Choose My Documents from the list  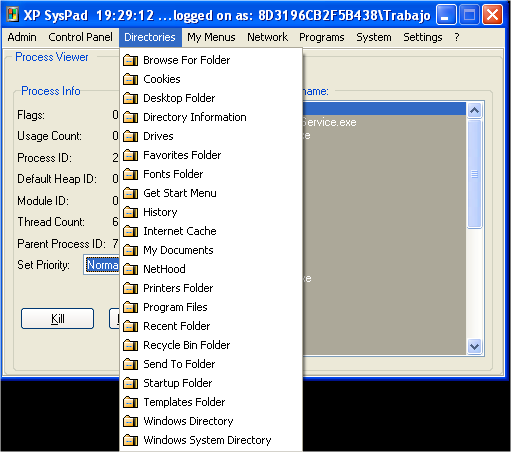pyautogui.click(x=211, y=250)
